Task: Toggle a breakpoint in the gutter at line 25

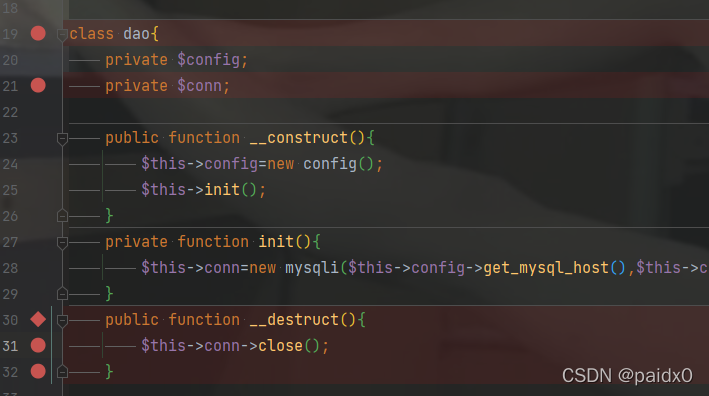Action: pyautogui.click(x=38, y=190)
